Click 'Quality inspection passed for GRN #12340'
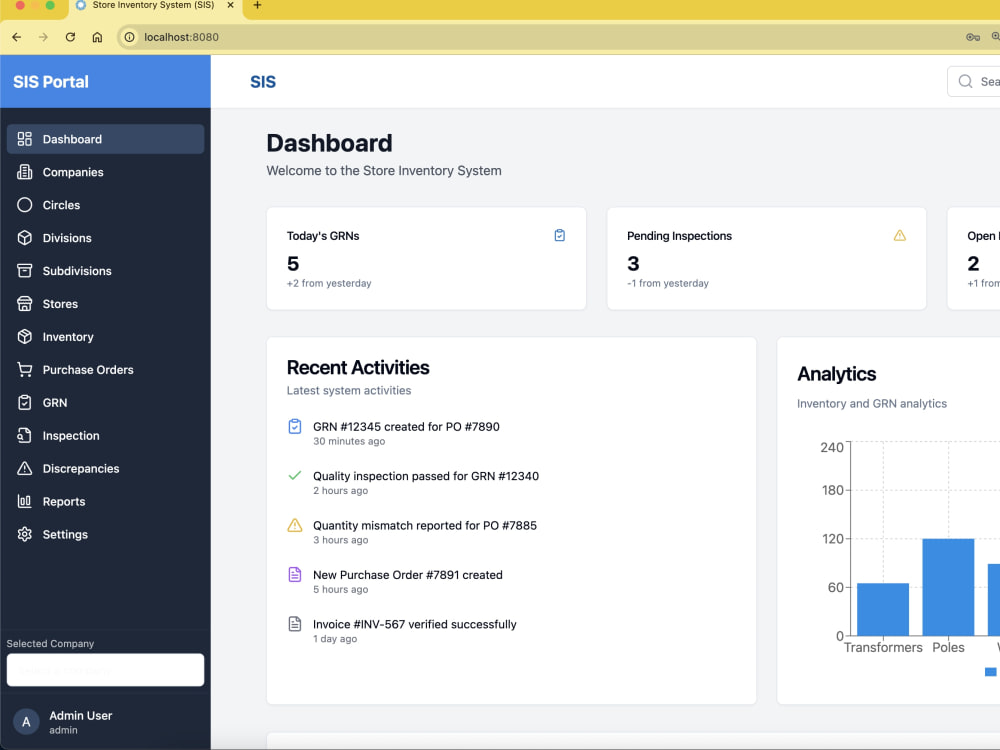The height and width of the screenshot is (750, 1000). pyautogui.click(x=426, y=476)
